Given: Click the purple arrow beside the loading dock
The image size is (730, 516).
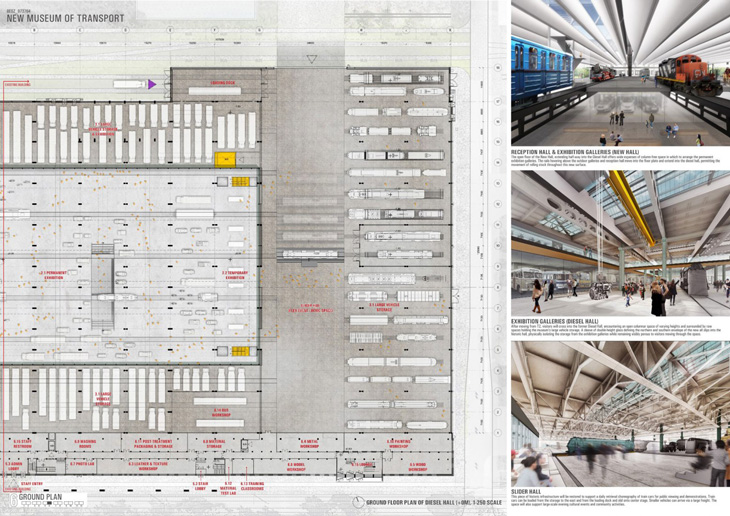Looking at the screenshot, I should tap(152, 84).
